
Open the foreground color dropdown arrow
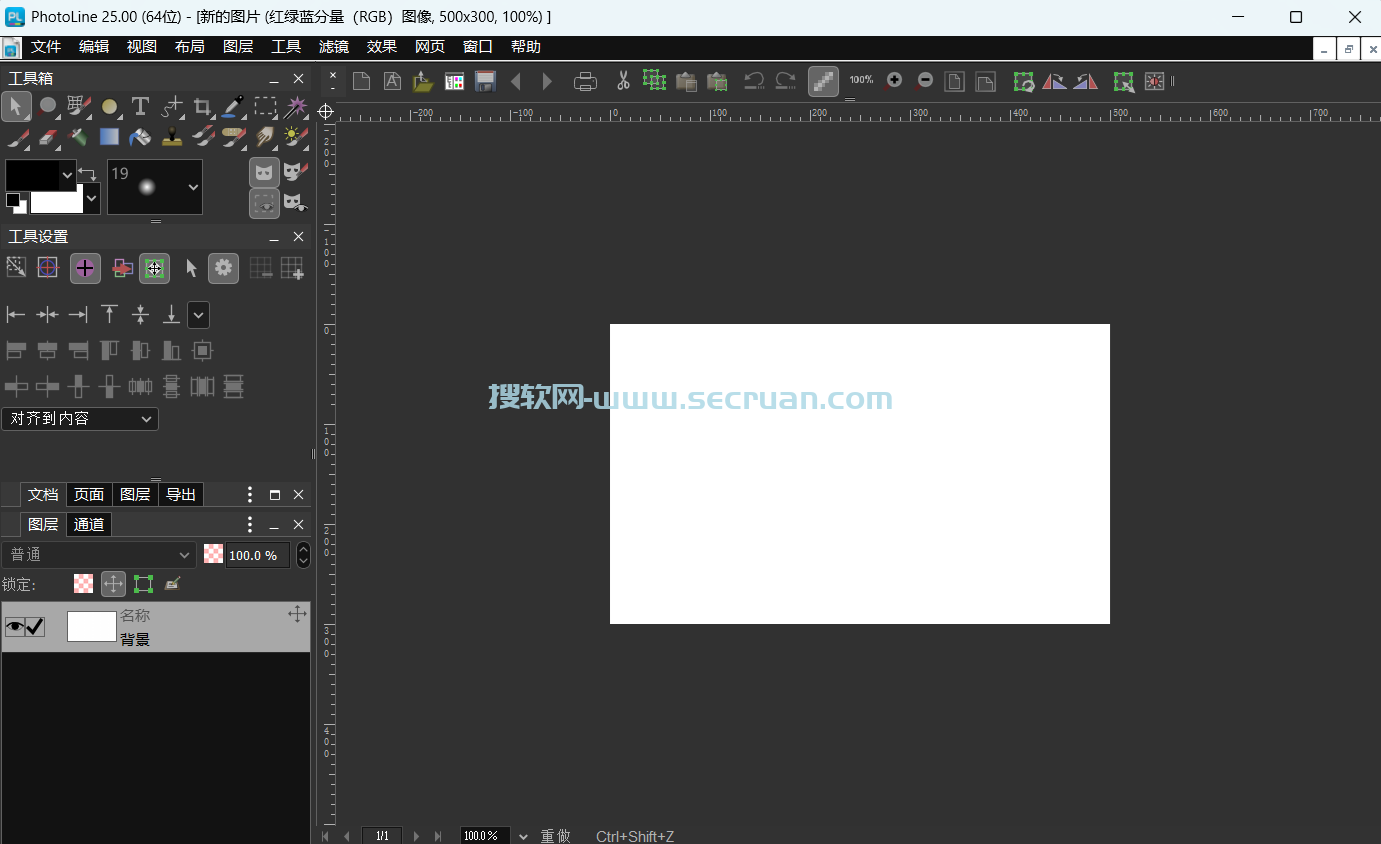coord(68,175)
